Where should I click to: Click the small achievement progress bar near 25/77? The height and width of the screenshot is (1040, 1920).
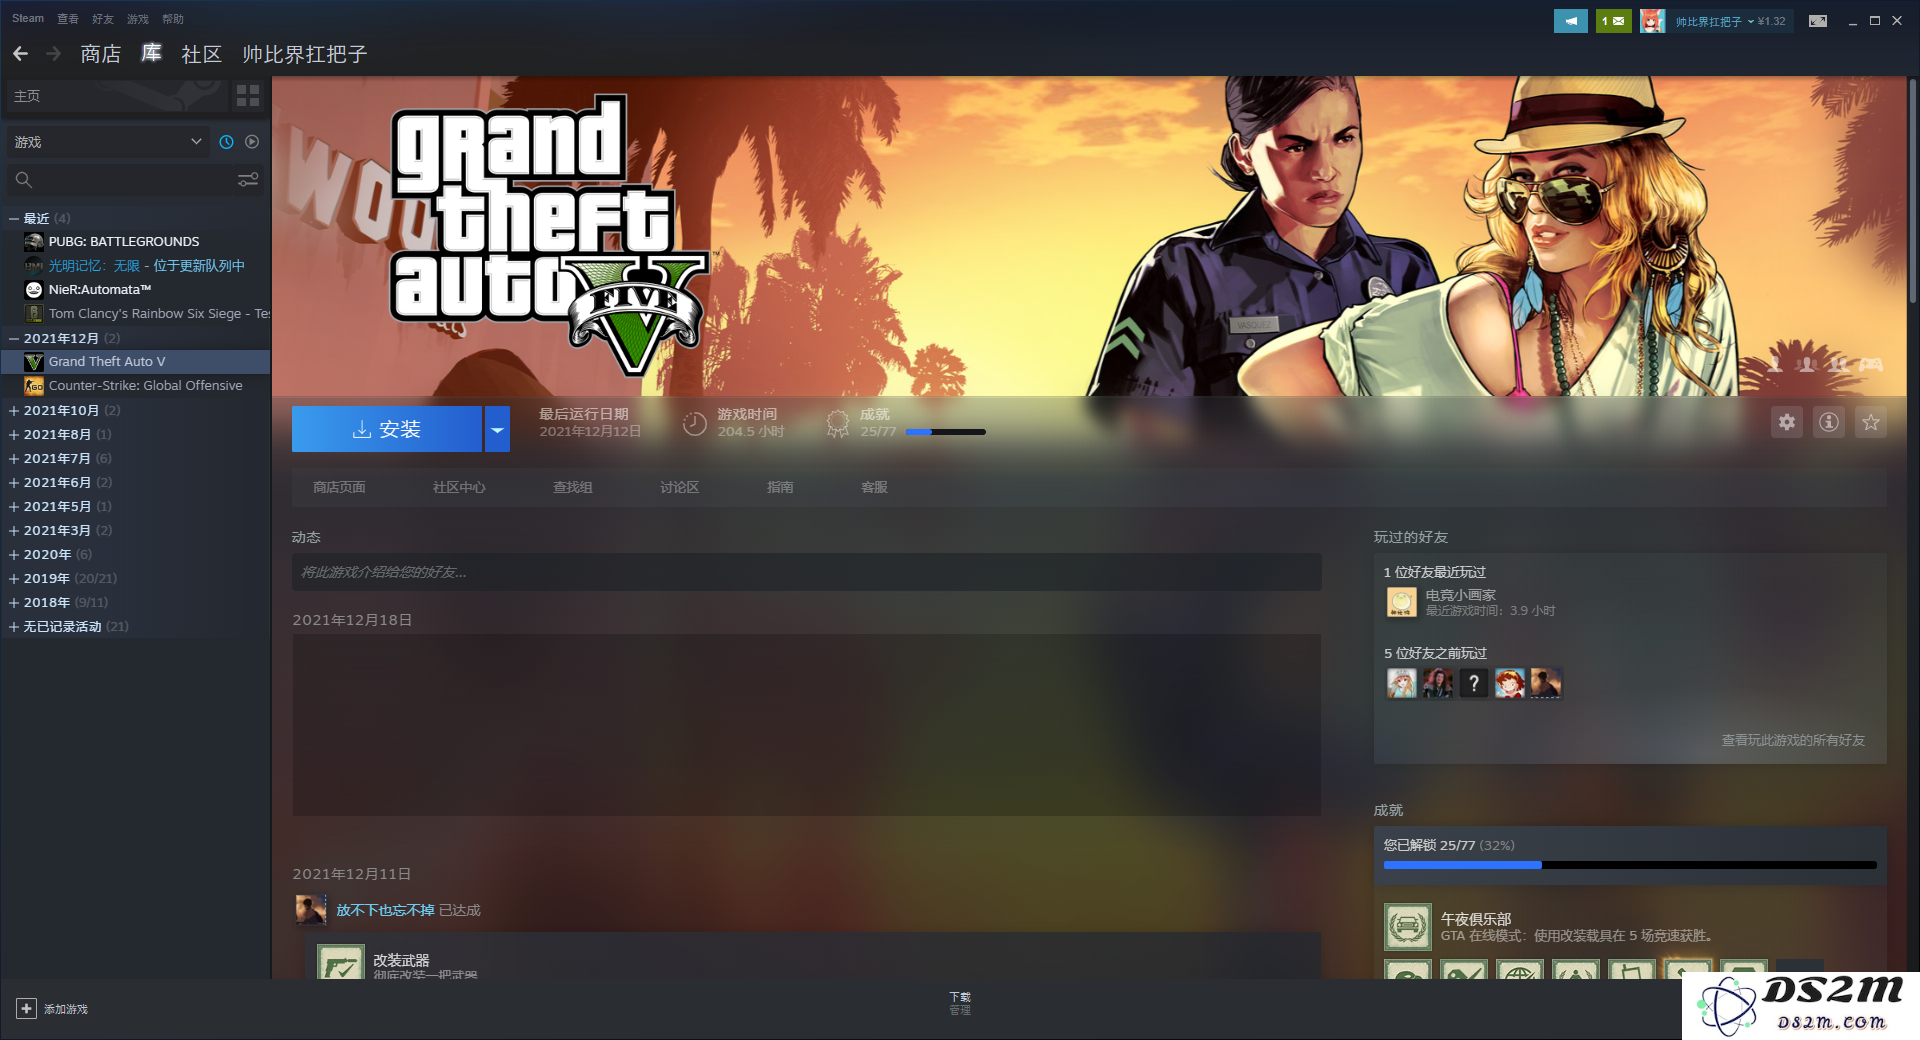pos(945,432)
